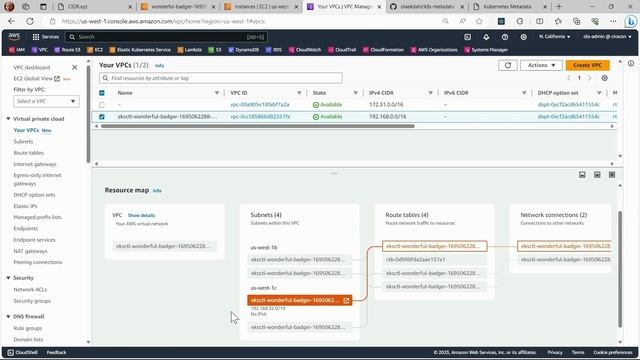Viewport: 640px width, 360px height.
Task: Toggle the select-all VPCs checkbox
Action: click(102, 93)
